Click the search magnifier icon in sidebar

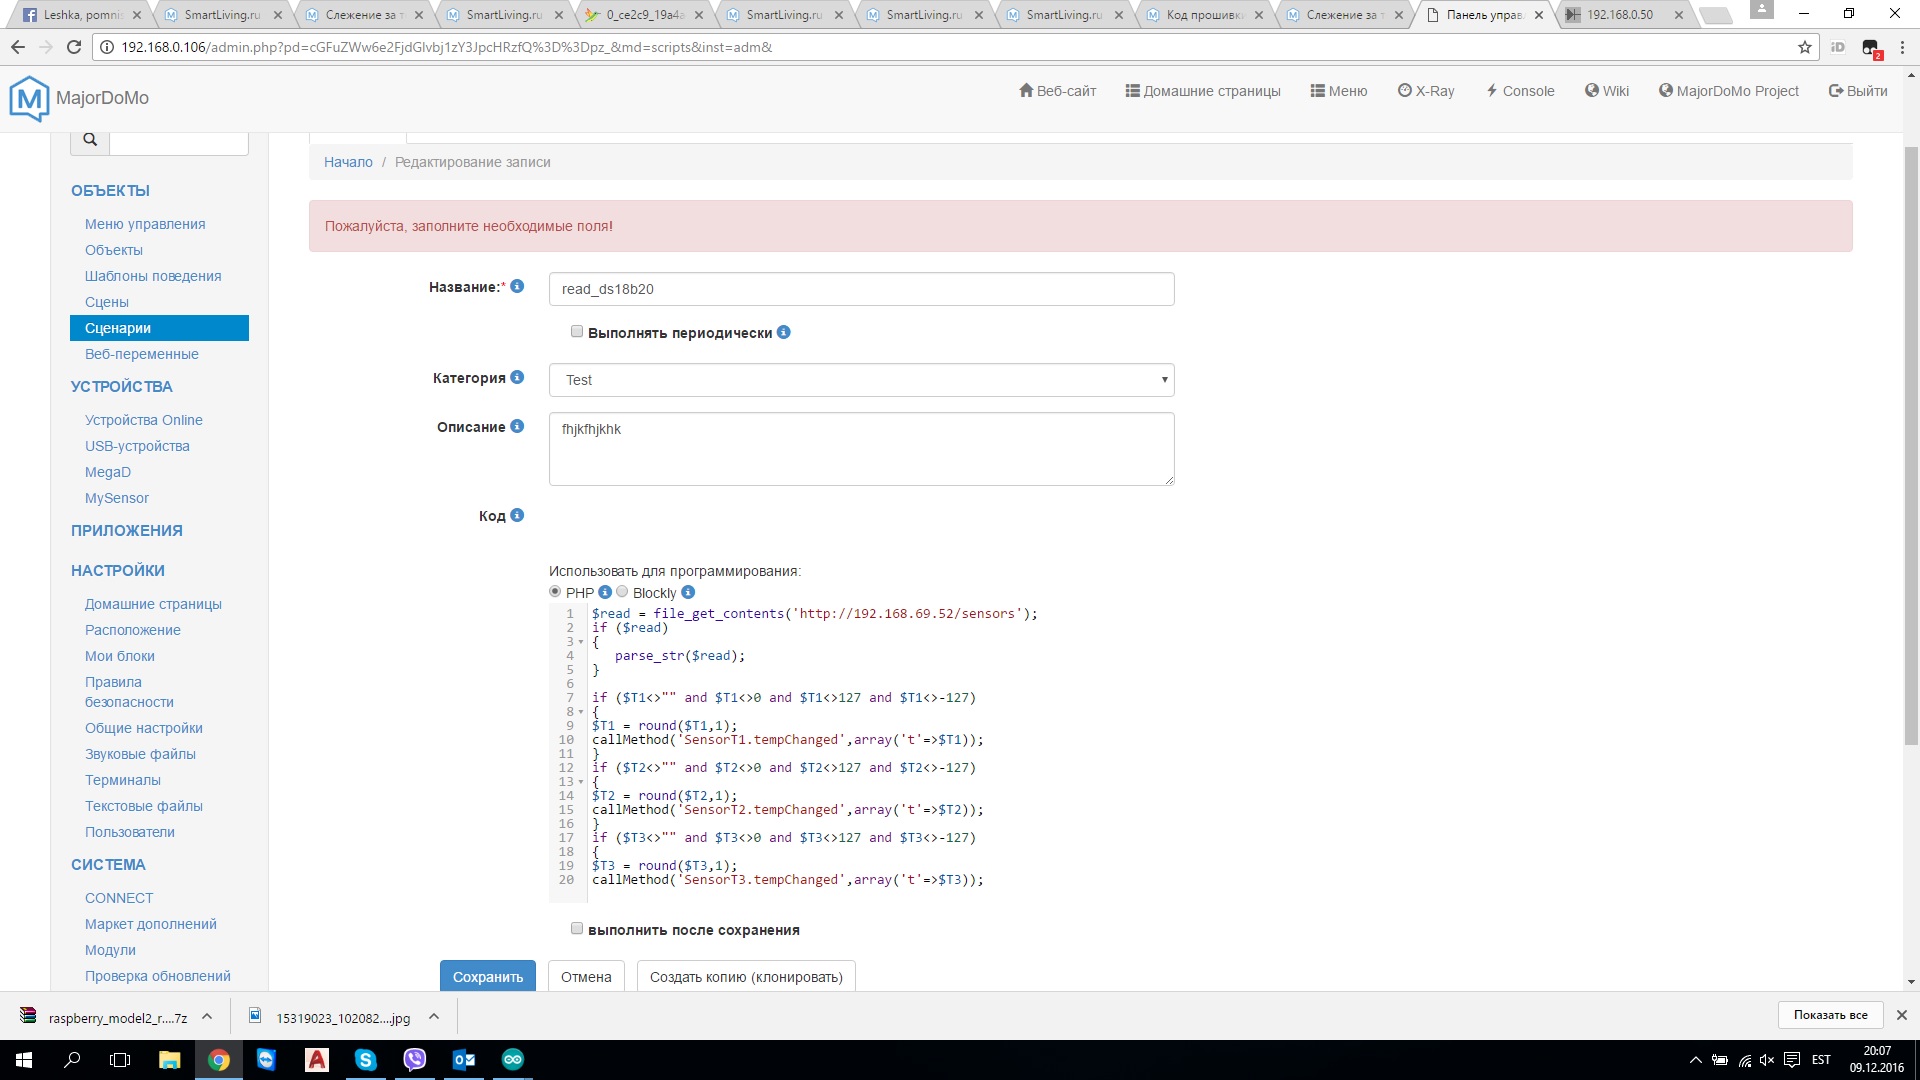pos(90,140)
